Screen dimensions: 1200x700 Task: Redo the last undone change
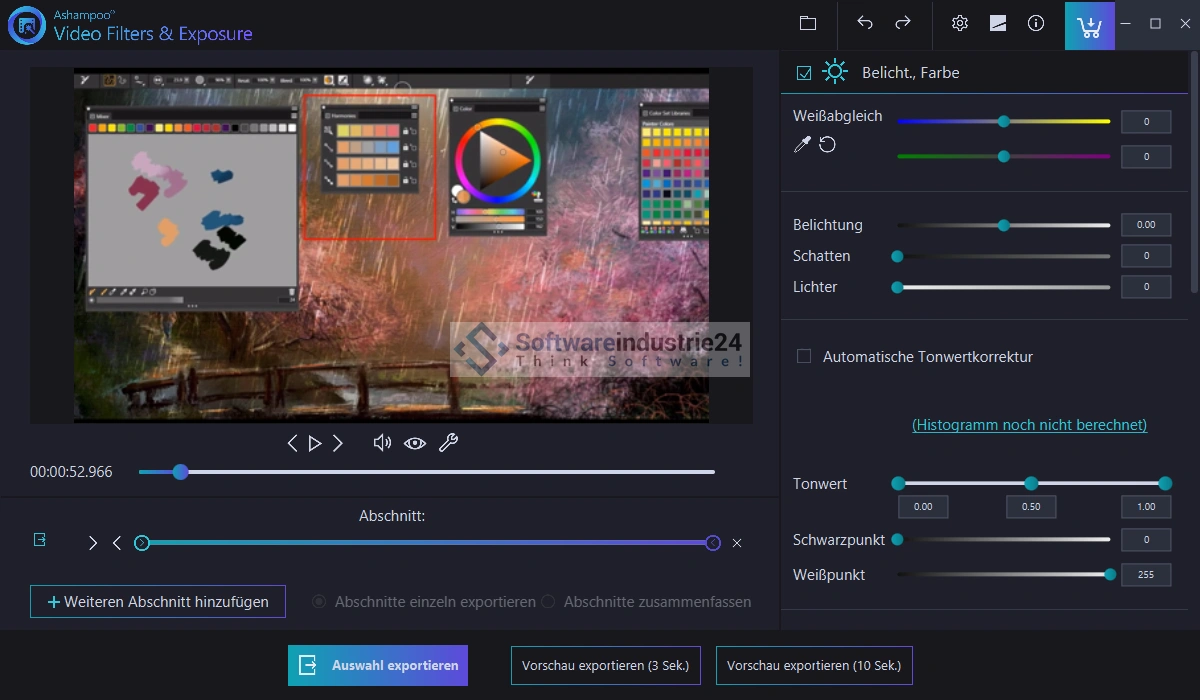903,23
